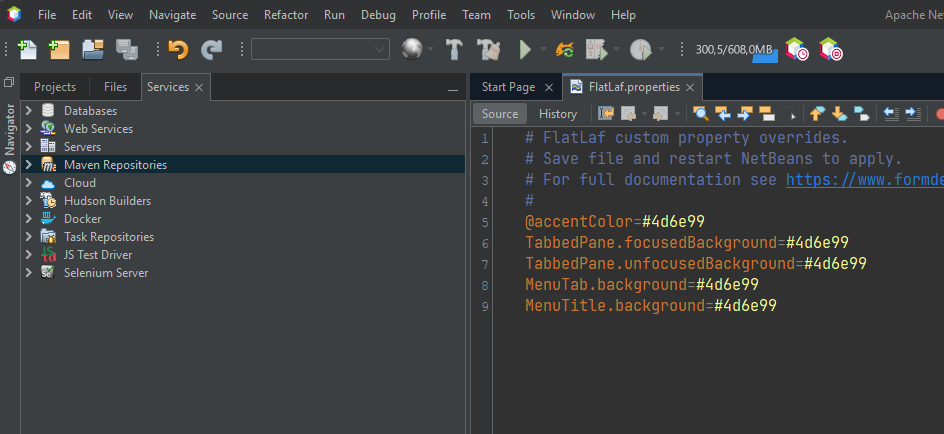The height and width of the screenshot is (434, 944).
Task: Click the globe browser icon in toolbar
Action: click(x=412, y=49)
